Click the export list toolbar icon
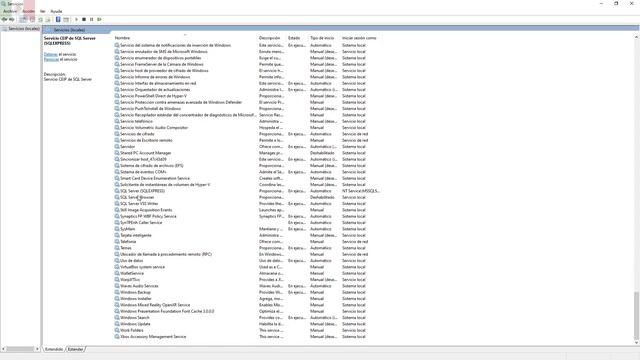The image size is (640, 360). pos(48,19)
